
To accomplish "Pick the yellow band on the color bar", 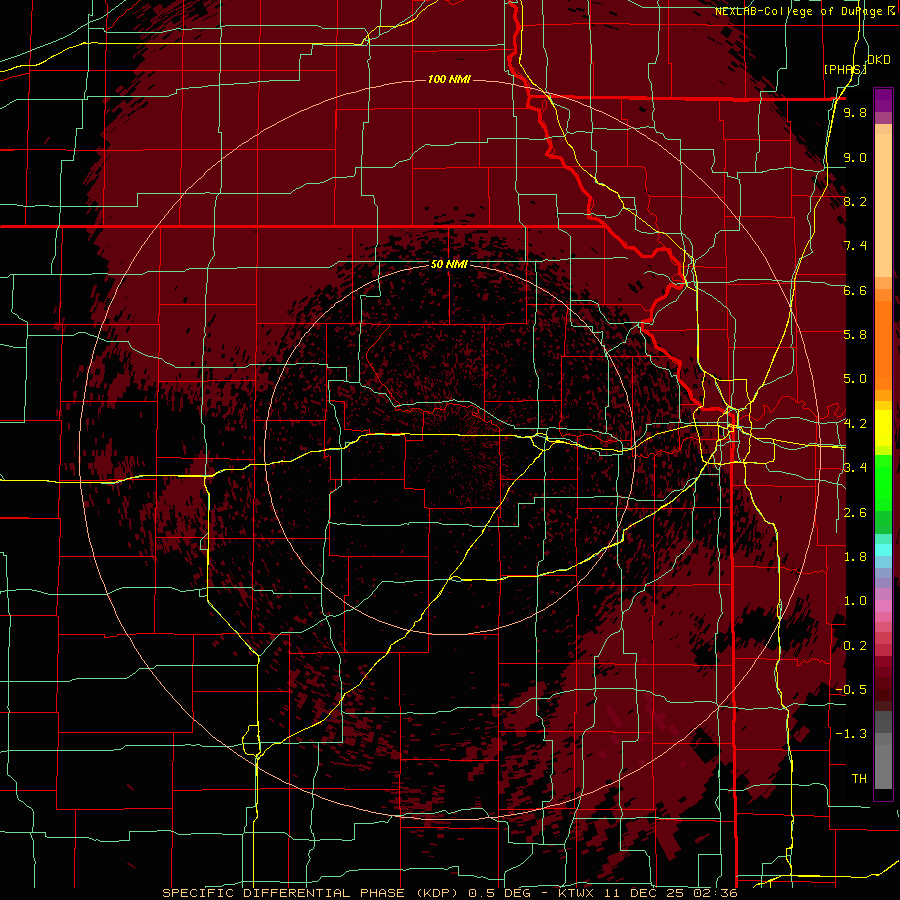I will coord(883,428).
